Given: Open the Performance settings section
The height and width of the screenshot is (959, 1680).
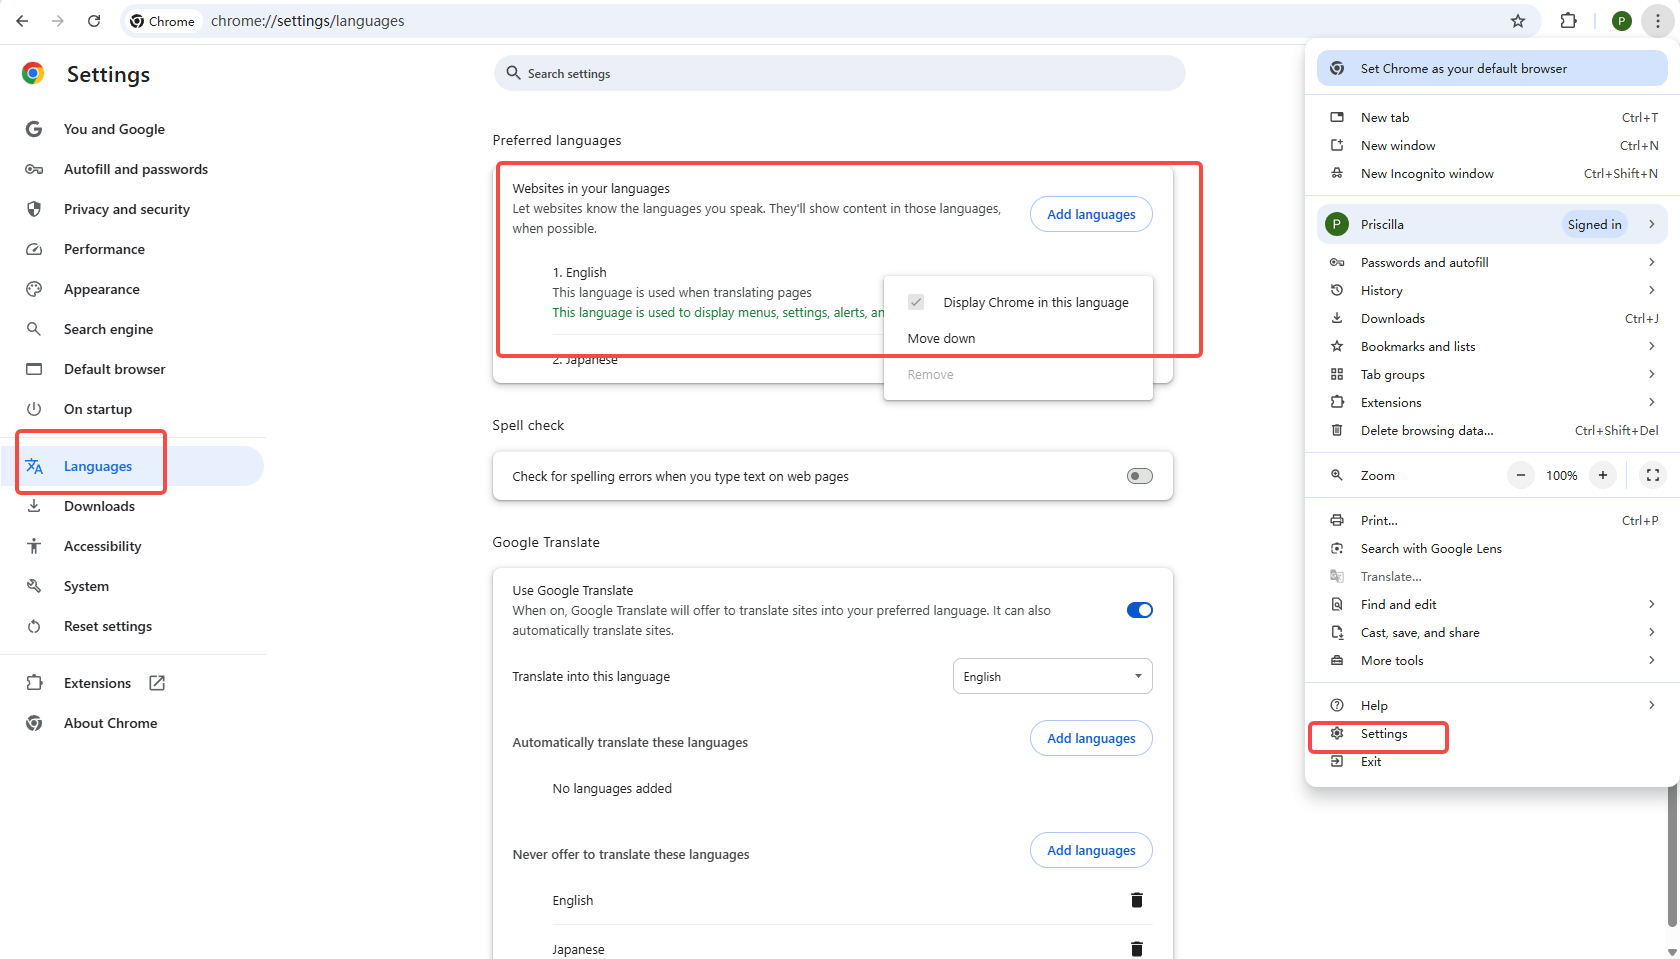Looking at the screenshot, I should pyautogui.click(x=104, y=249).
